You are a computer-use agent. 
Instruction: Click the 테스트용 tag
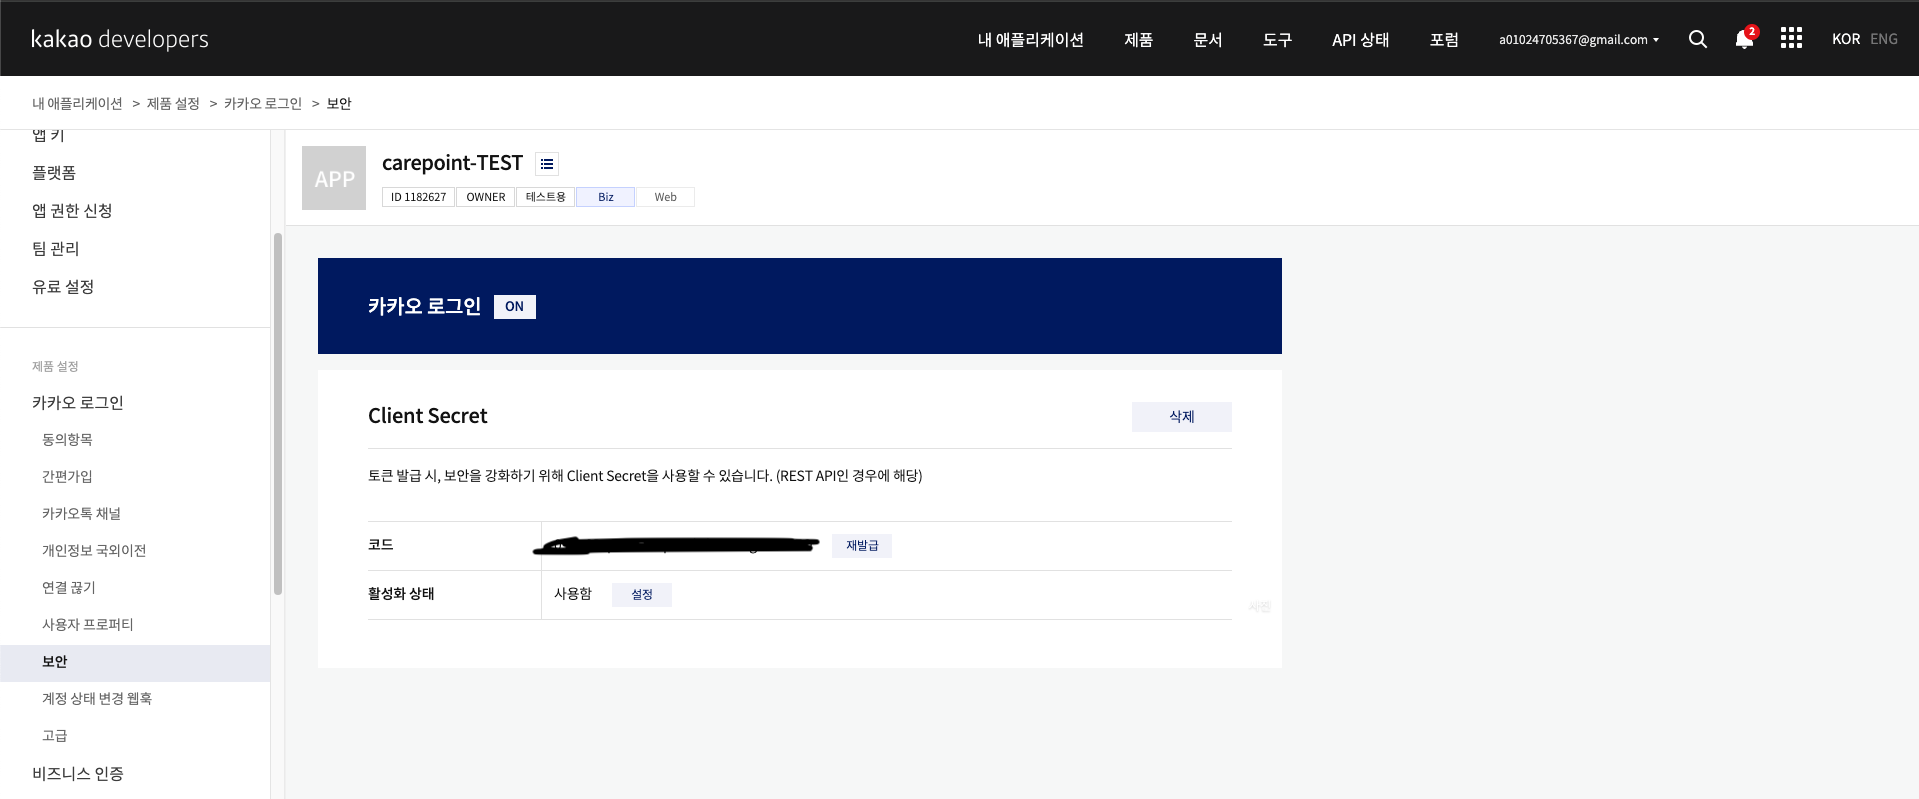coord(545,197)
